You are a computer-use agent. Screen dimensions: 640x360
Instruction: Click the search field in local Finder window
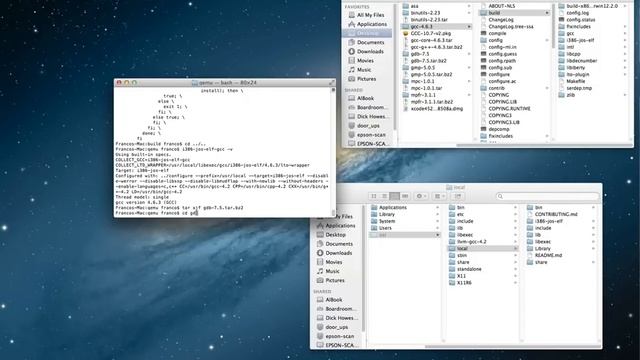click(x=547, y=196)
